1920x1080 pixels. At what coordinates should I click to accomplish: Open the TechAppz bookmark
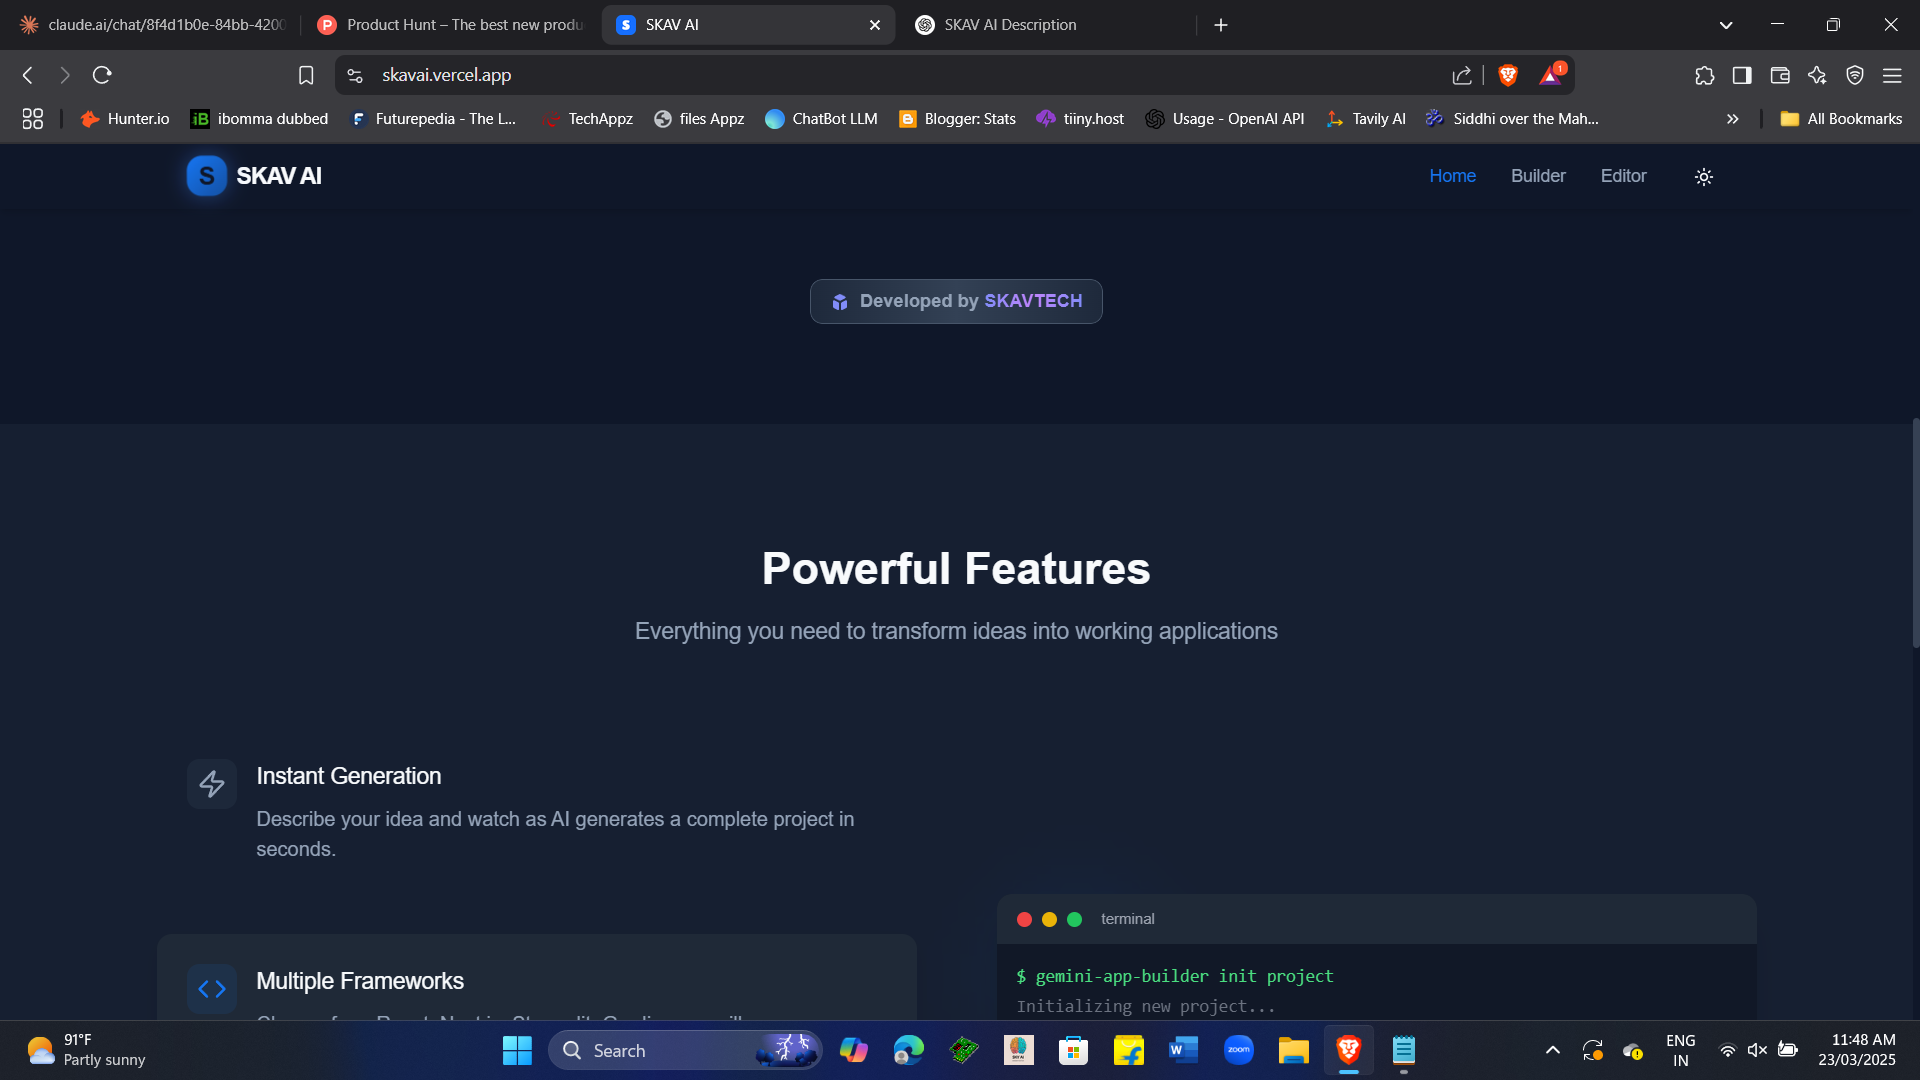click(x=587, y=119)
